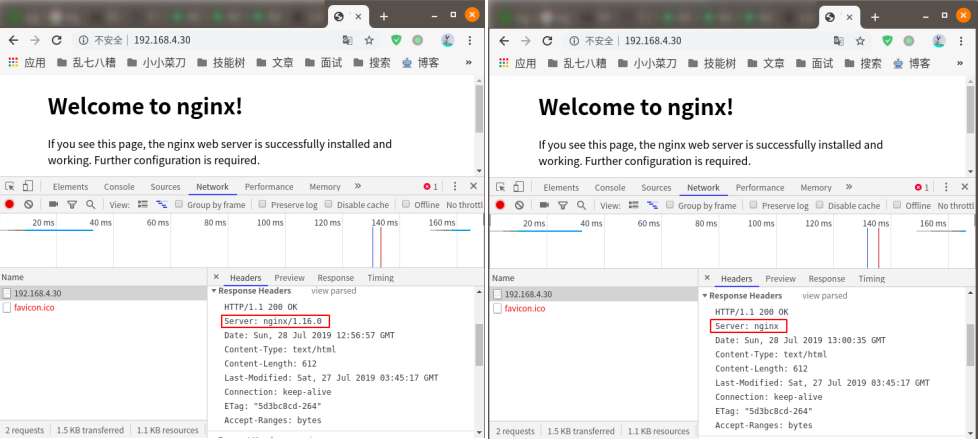Open the Elements tab in left DevTools

tap(70, 187)
